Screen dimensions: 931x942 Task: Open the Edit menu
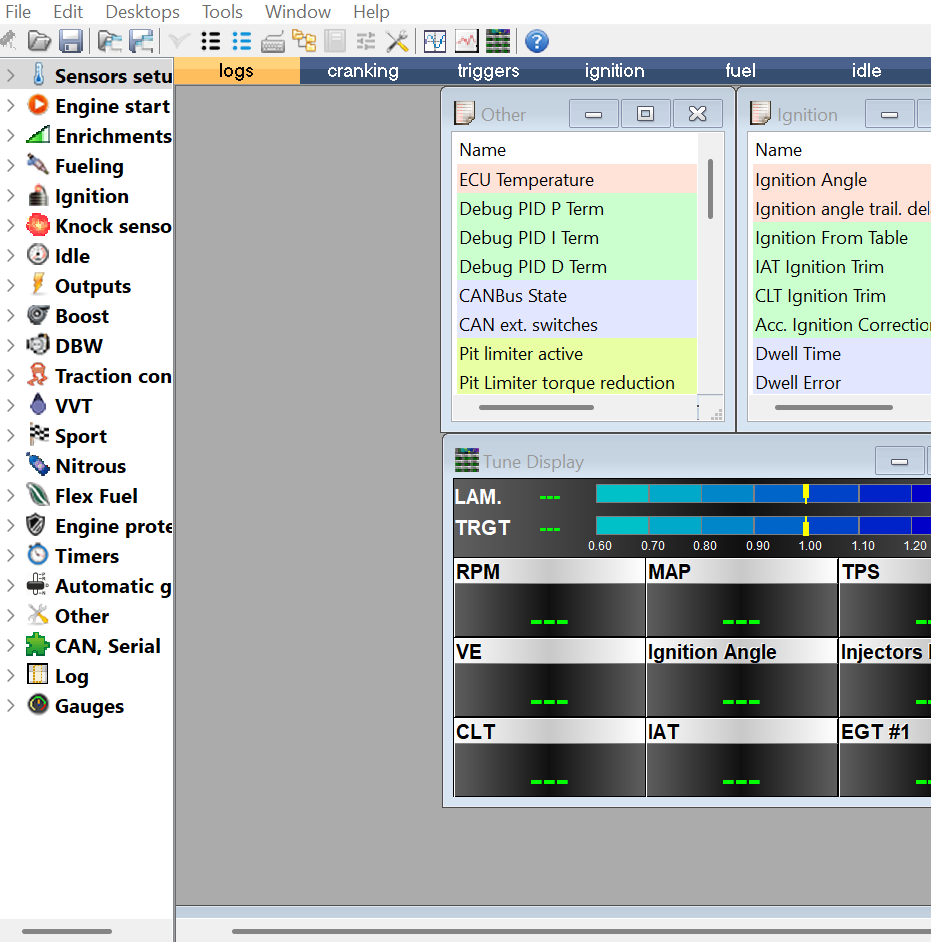click(x=68, y=11)
